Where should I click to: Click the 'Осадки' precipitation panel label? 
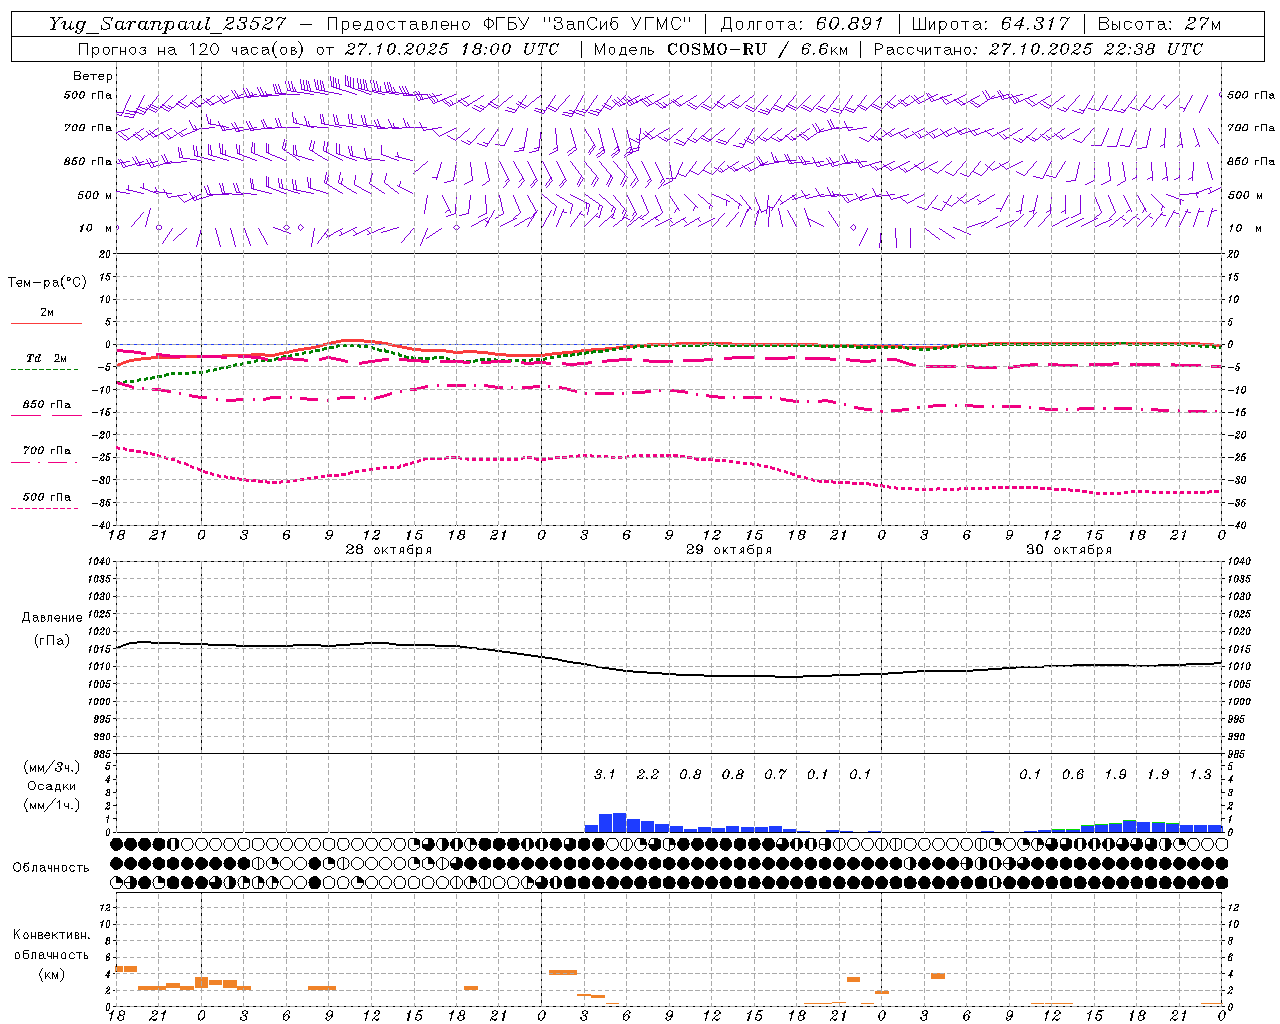[52, 786]
